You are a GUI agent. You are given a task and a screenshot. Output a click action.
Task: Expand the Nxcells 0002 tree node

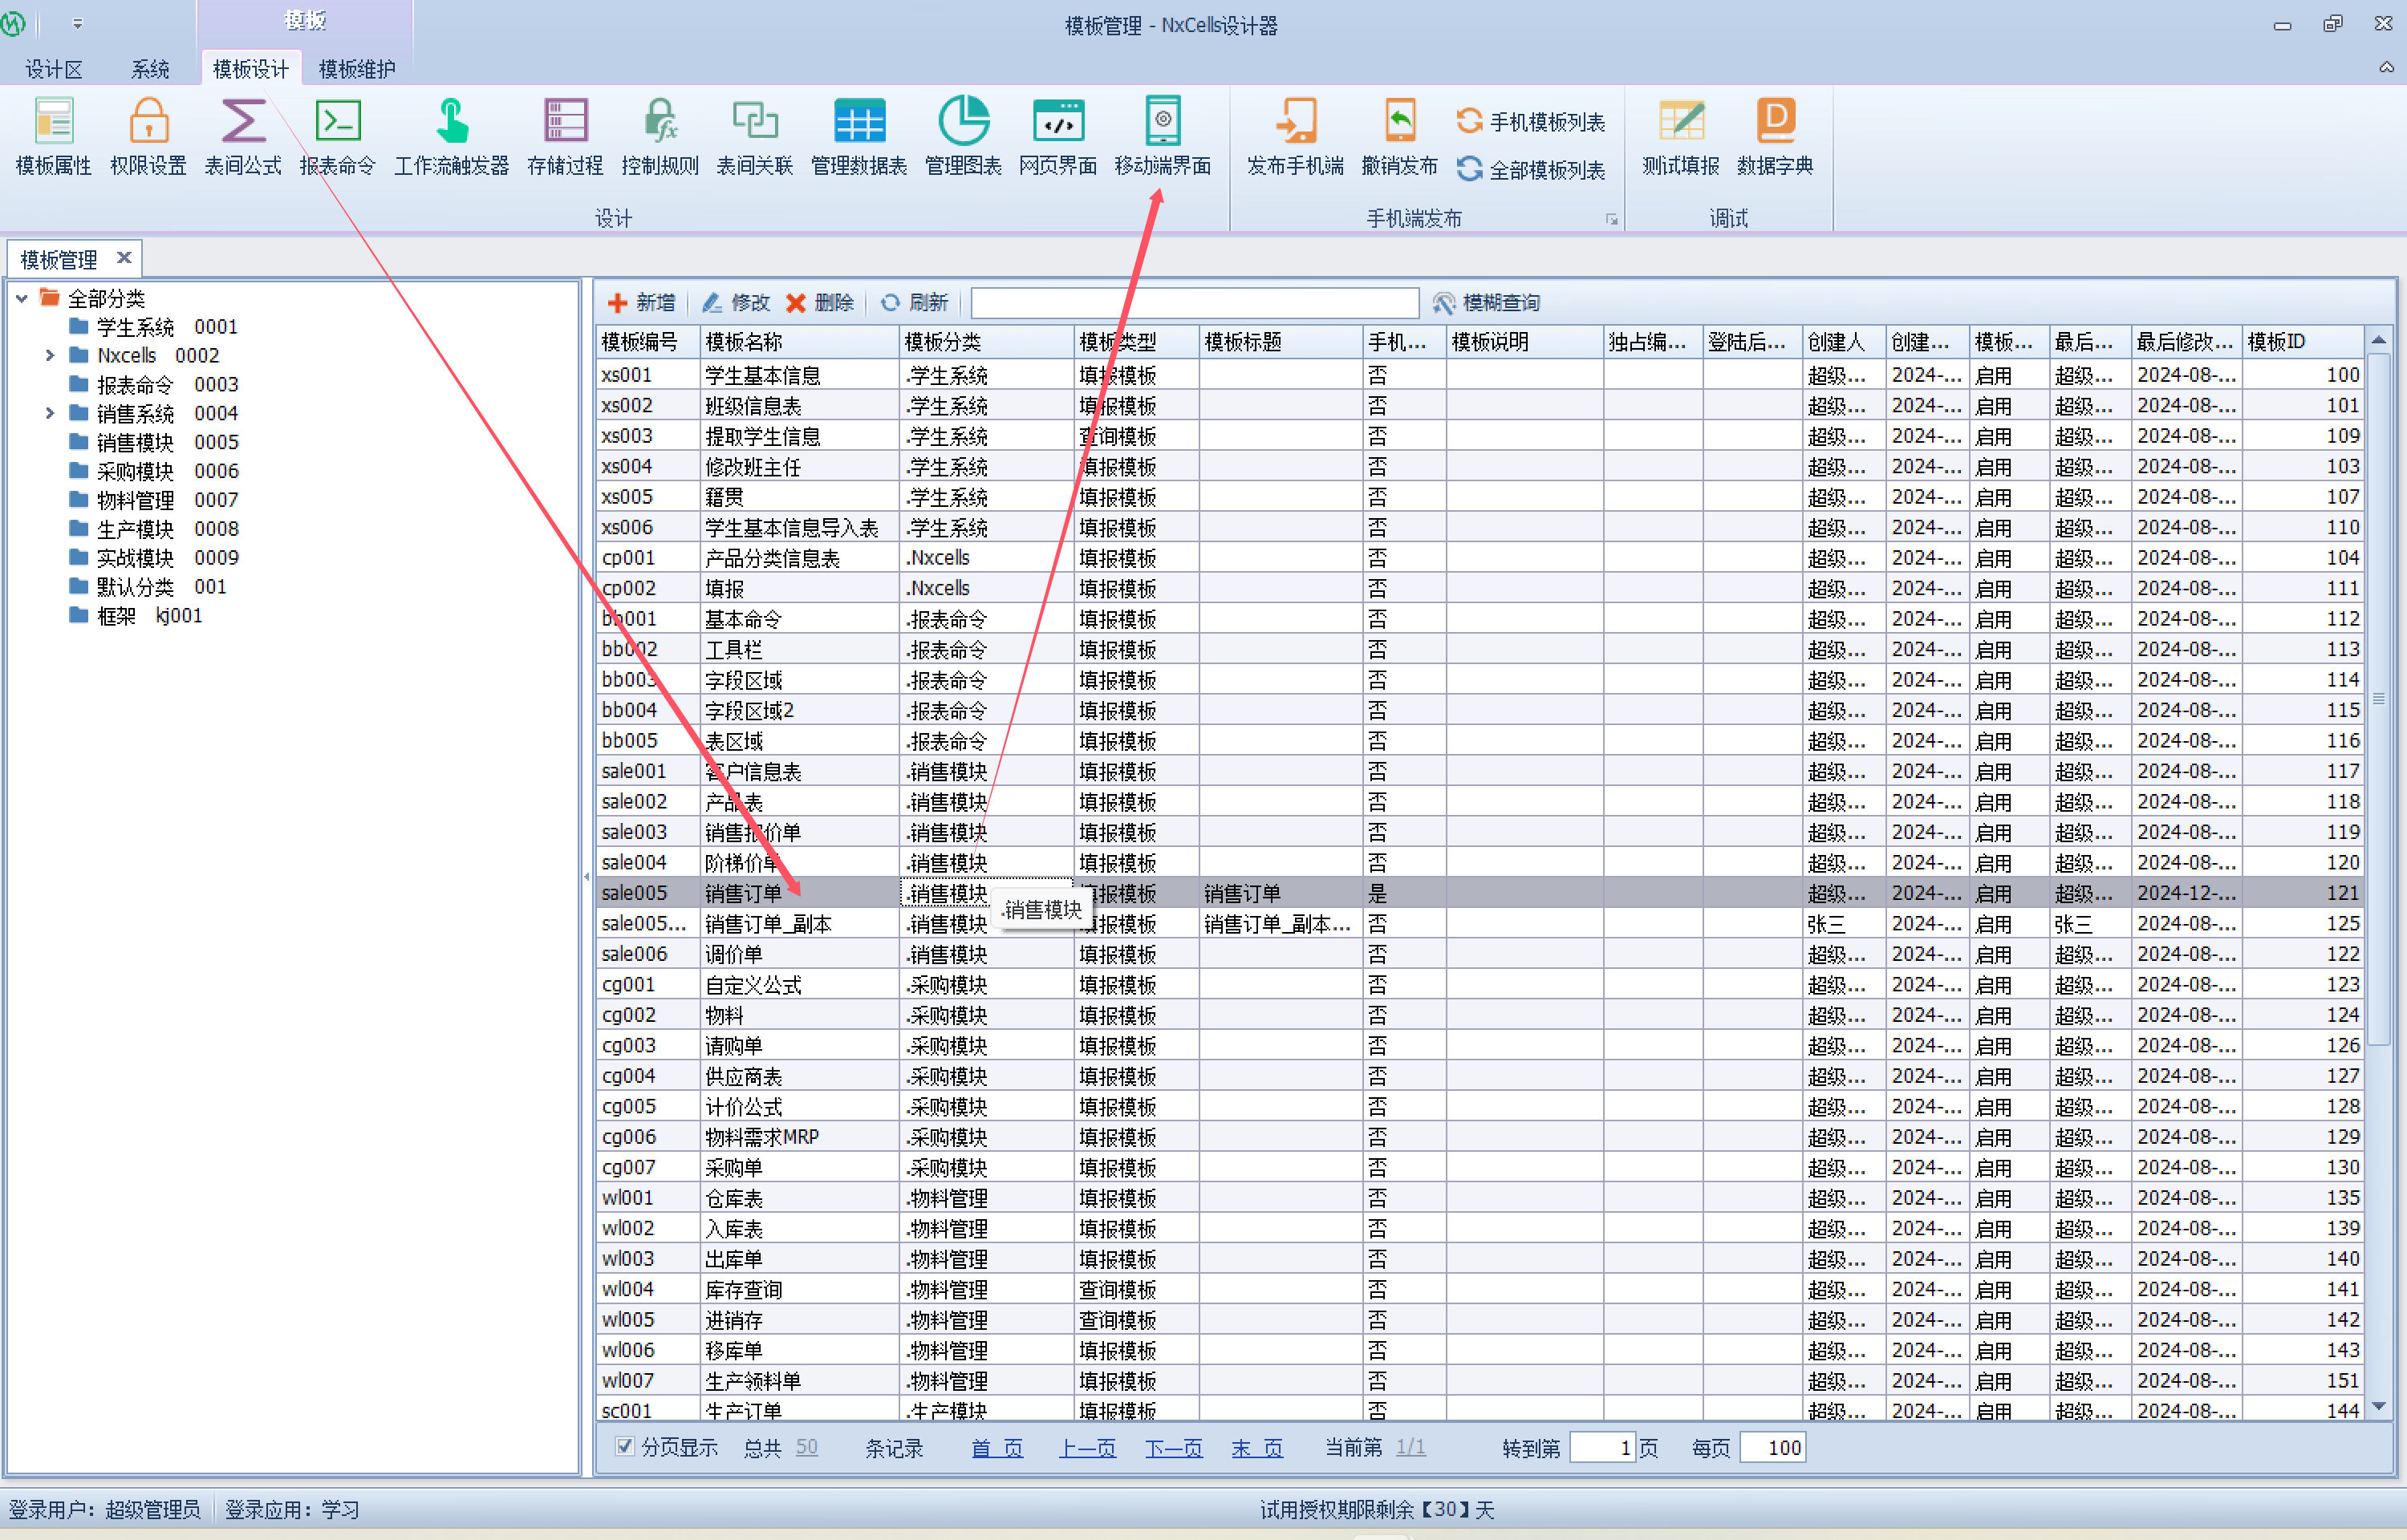click(x=50, y=355)
